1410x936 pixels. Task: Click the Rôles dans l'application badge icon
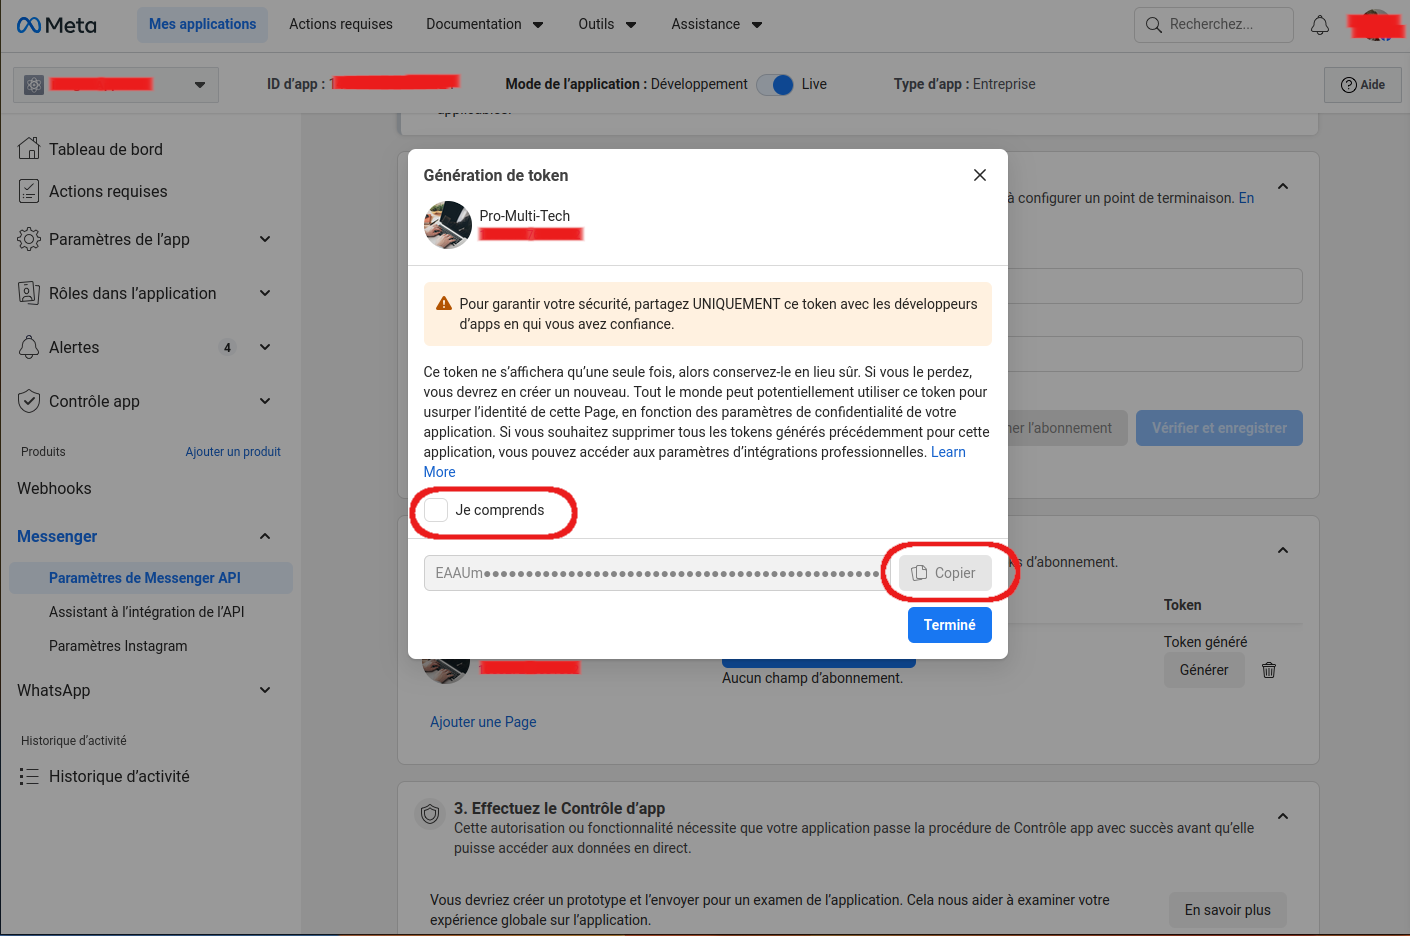29,293
